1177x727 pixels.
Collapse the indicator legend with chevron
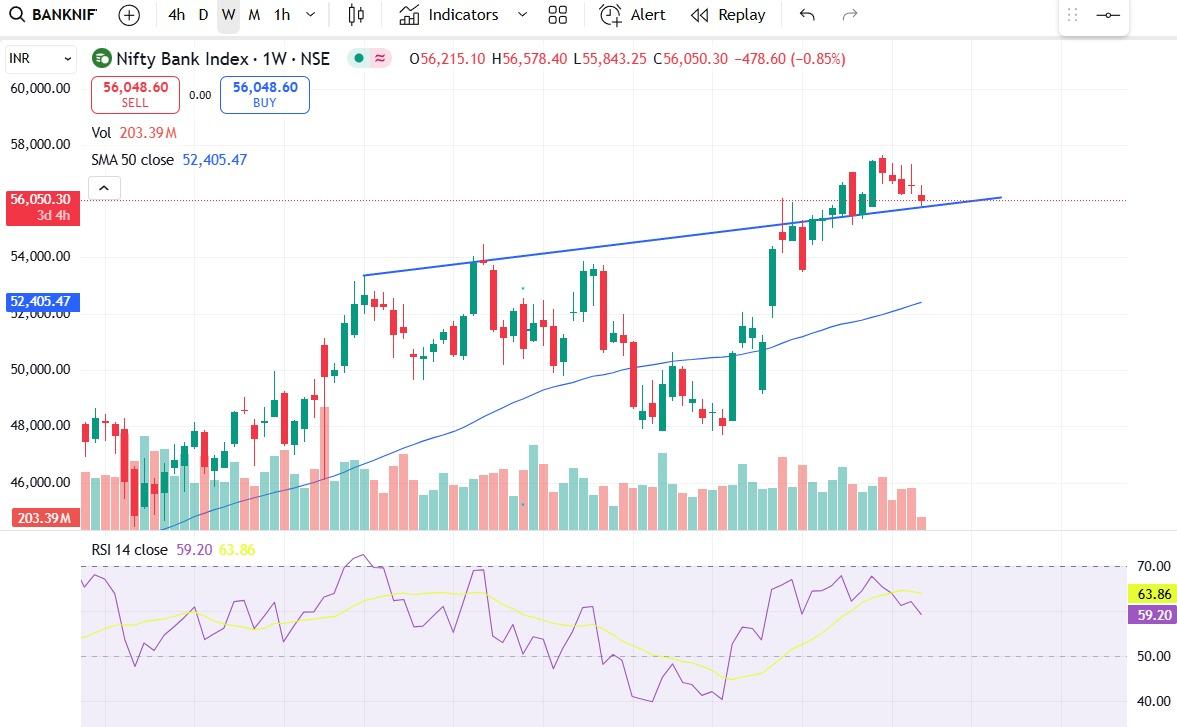click(x=104, y=188)
